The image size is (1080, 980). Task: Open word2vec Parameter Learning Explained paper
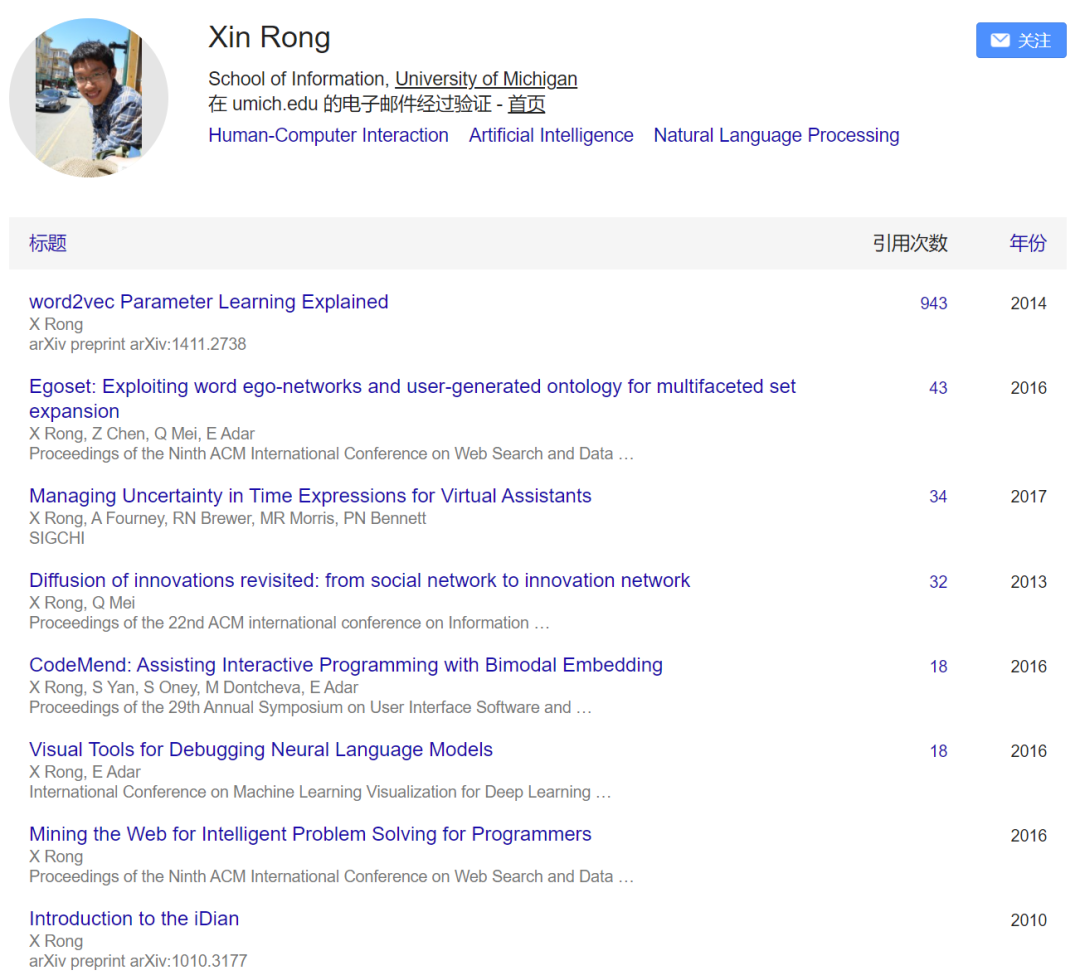[209, 302]
